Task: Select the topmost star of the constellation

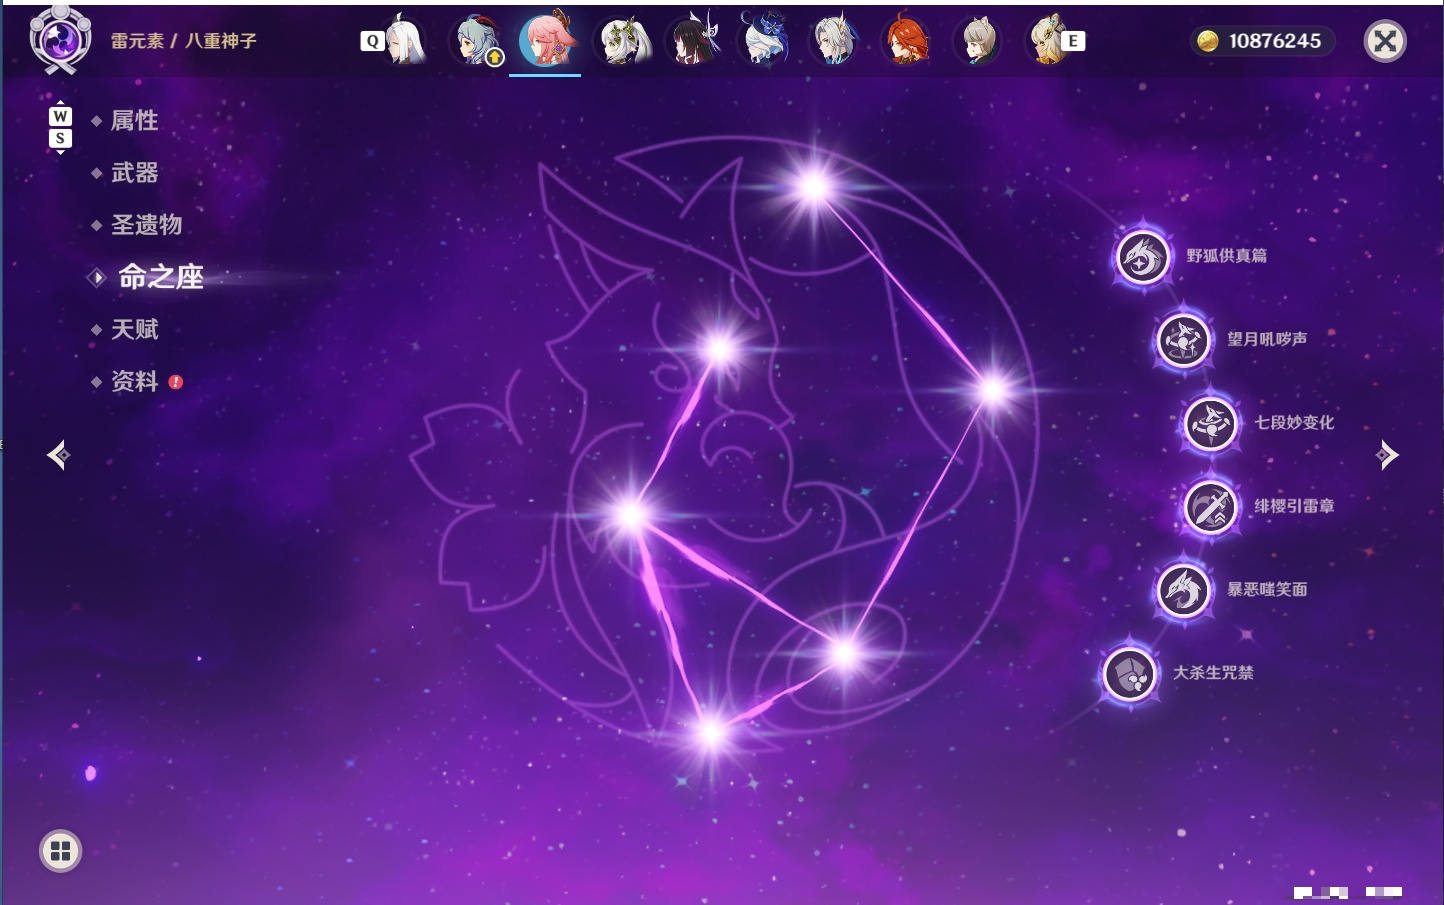Action: click(814, 186)
